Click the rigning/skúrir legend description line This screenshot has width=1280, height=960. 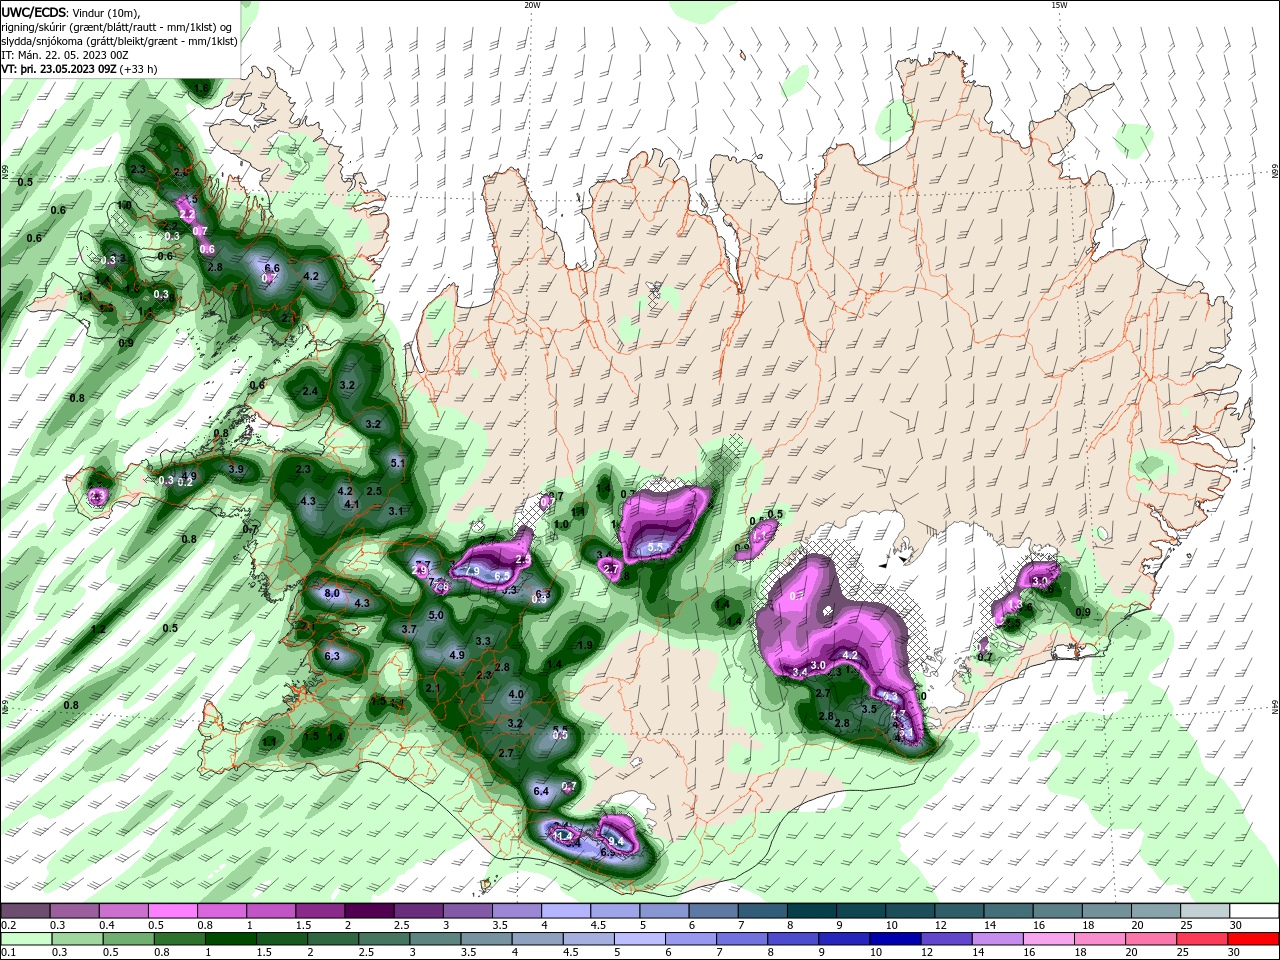pos(118,27)
